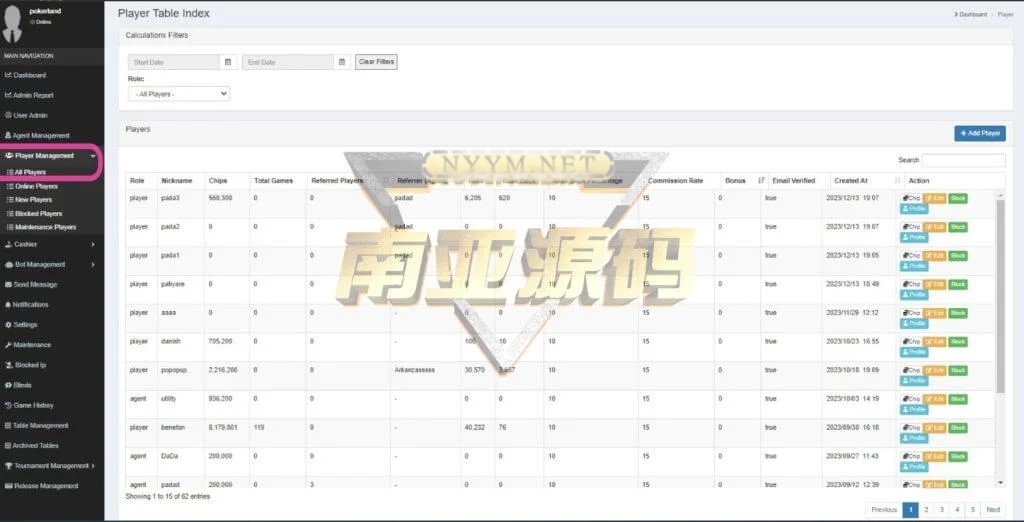
Task: Expand the Bot Management submenu
Action: 50,265
